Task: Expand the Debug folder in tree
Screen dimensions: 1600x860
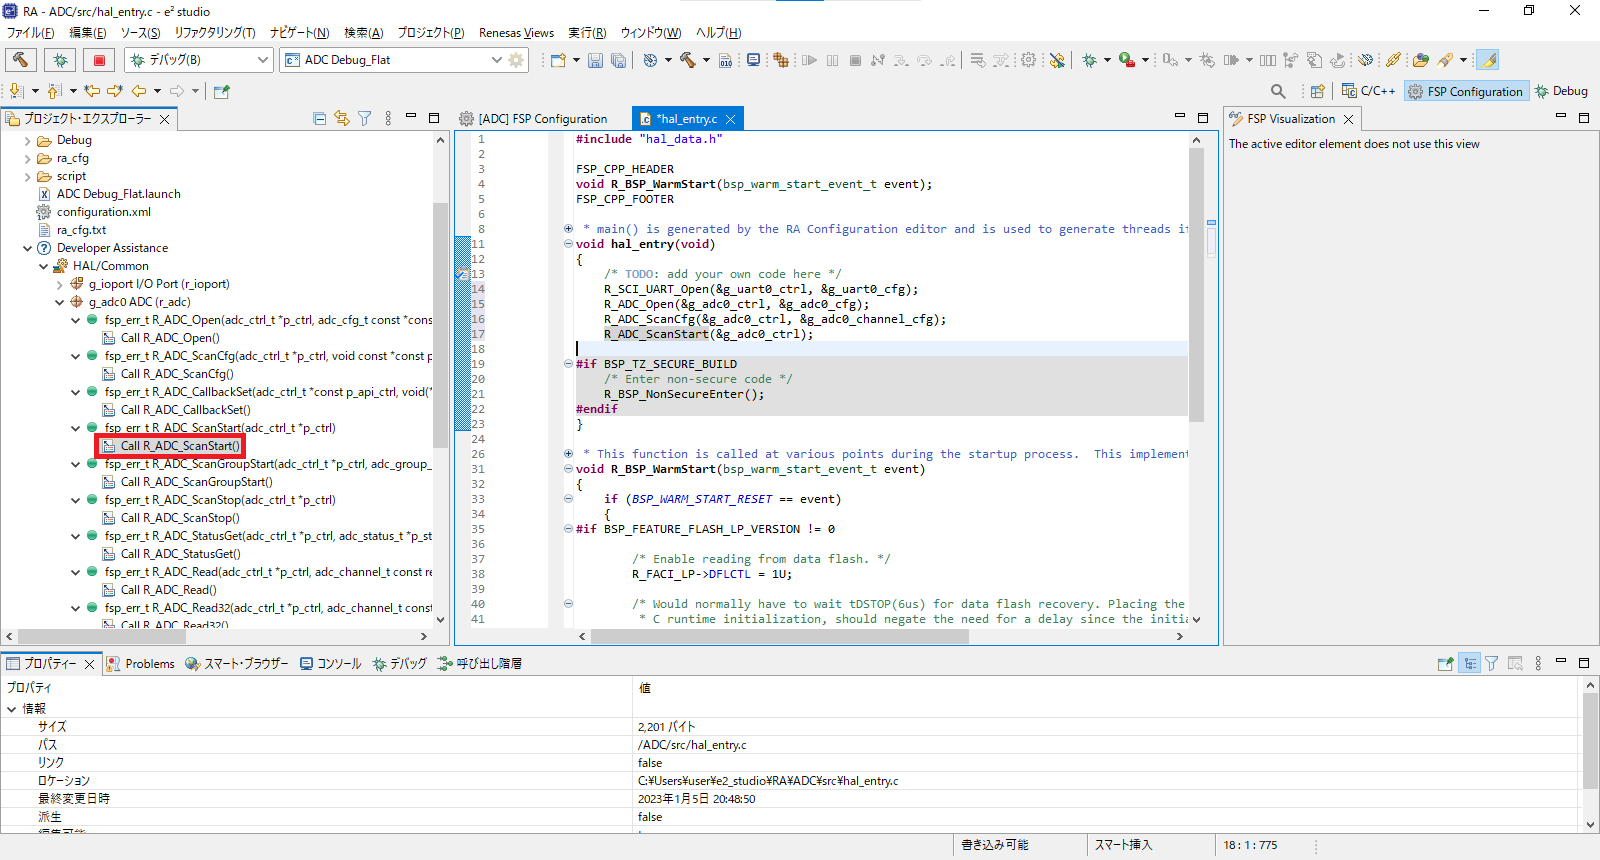Action: 28,141
